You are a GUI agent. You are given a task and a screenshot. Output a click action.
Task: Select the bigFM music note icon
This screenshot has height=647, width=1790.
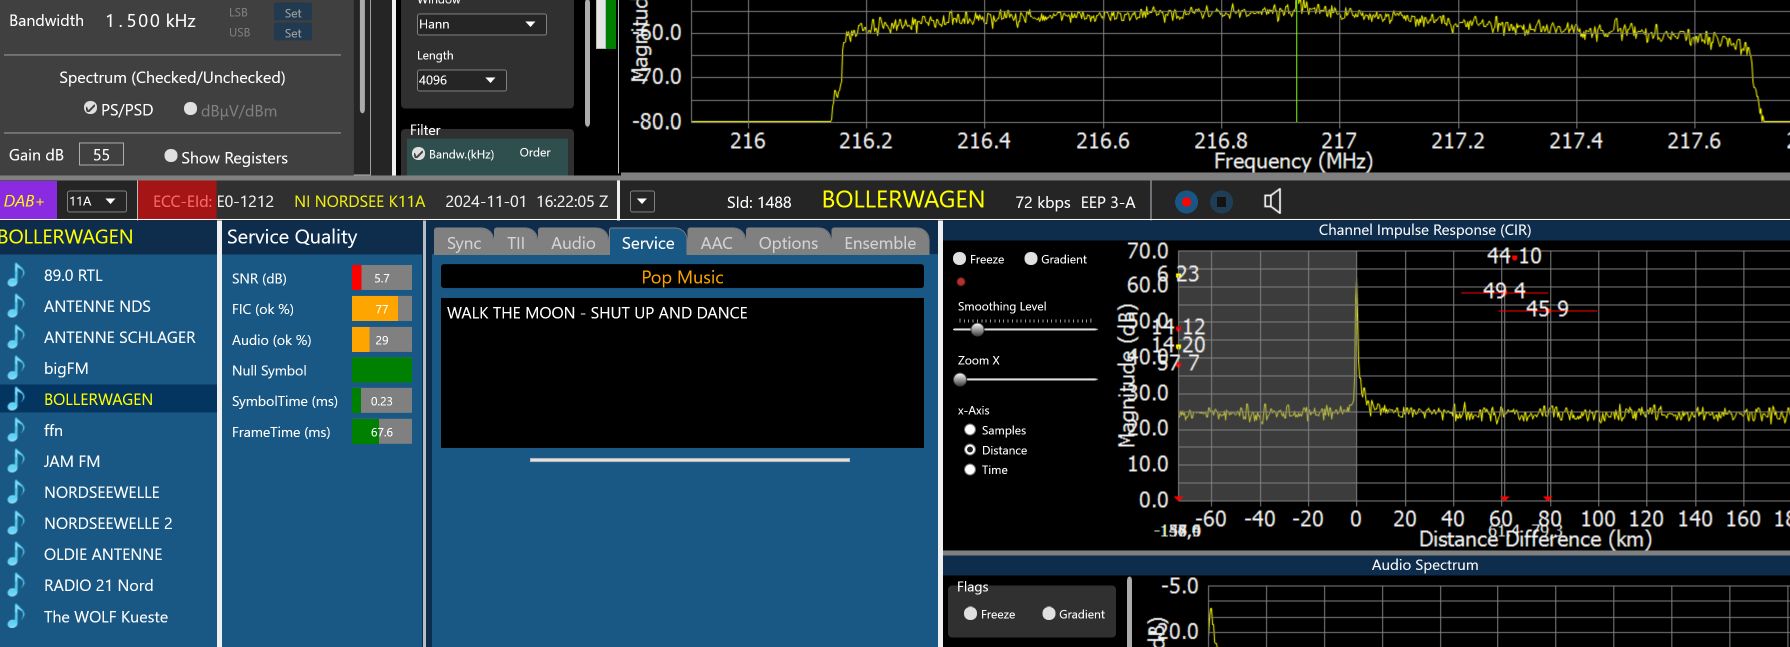[x=17, y=368]
